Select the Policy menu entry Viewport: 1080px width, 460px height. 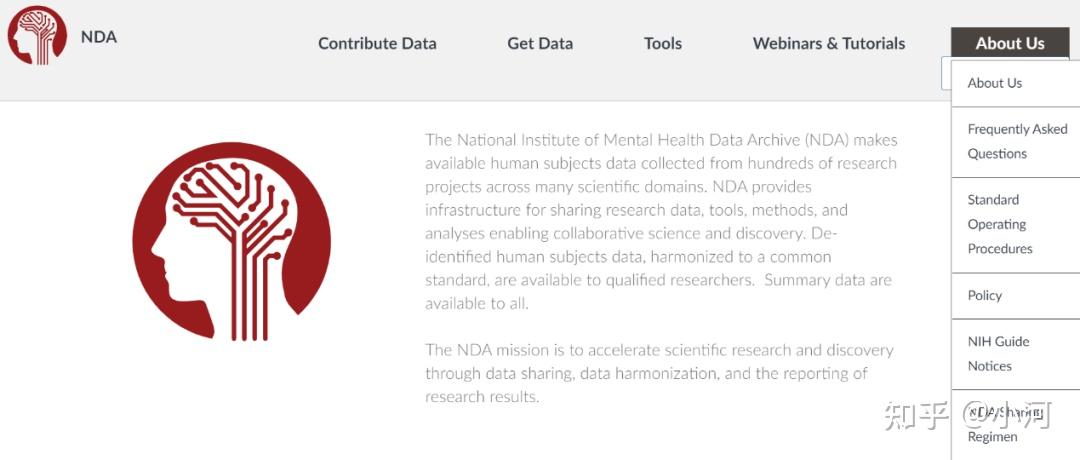[x=985, y=295]
